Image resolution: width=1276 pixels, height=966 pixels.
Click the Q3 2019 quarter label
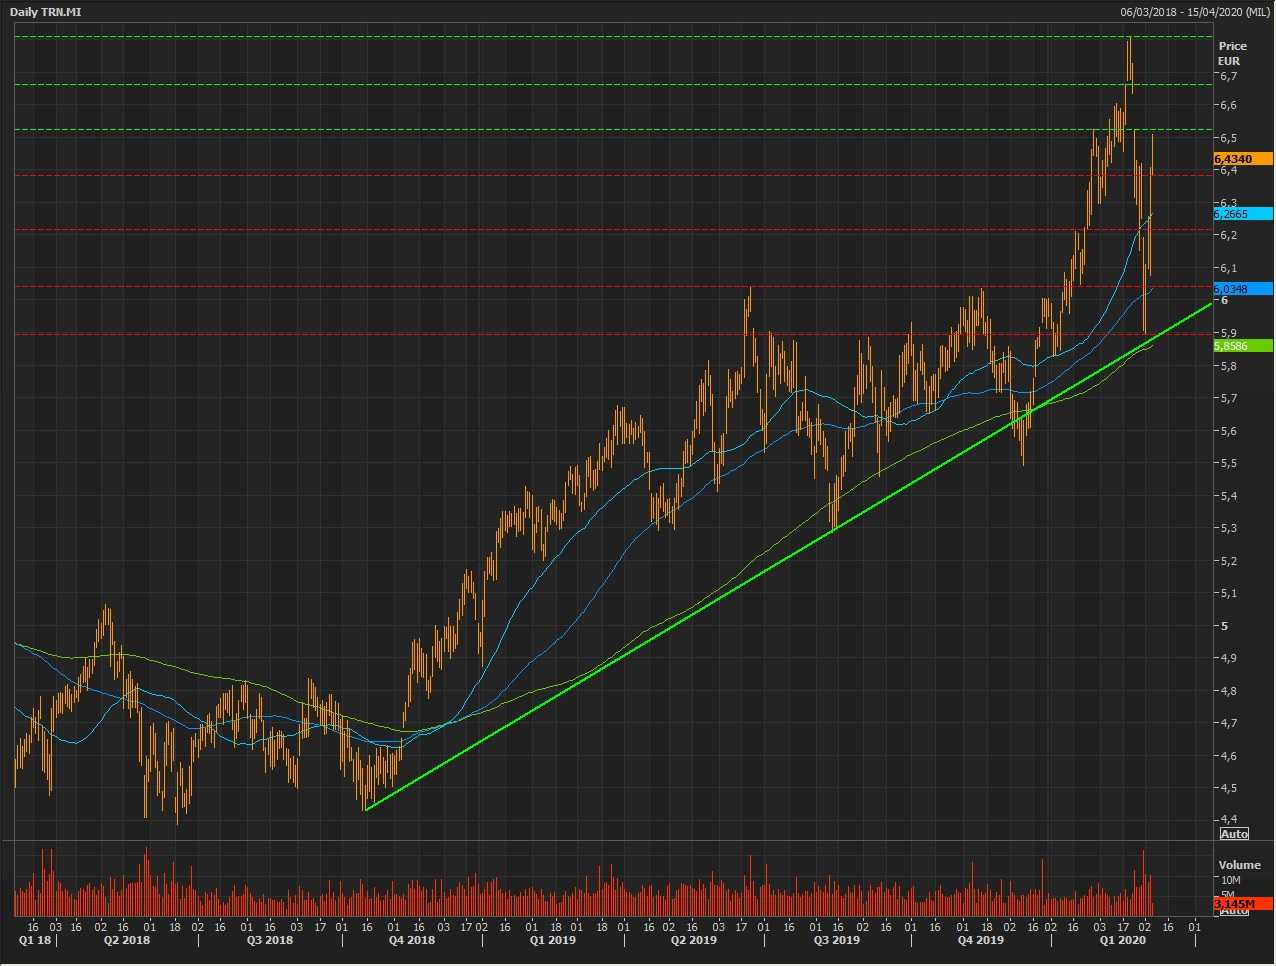[x=836, y=941]
